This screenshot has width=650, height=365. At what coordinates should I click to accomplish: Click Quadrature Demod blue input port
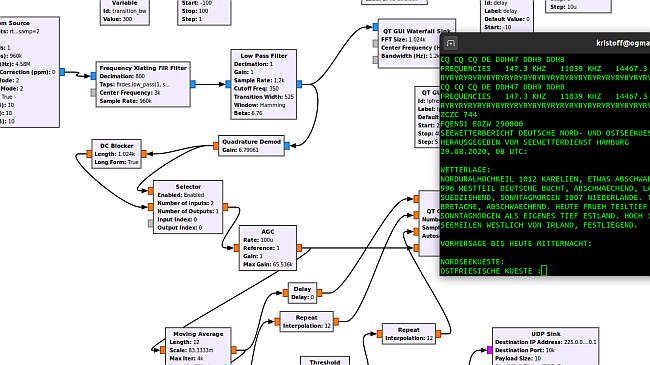tap(287, 146)
